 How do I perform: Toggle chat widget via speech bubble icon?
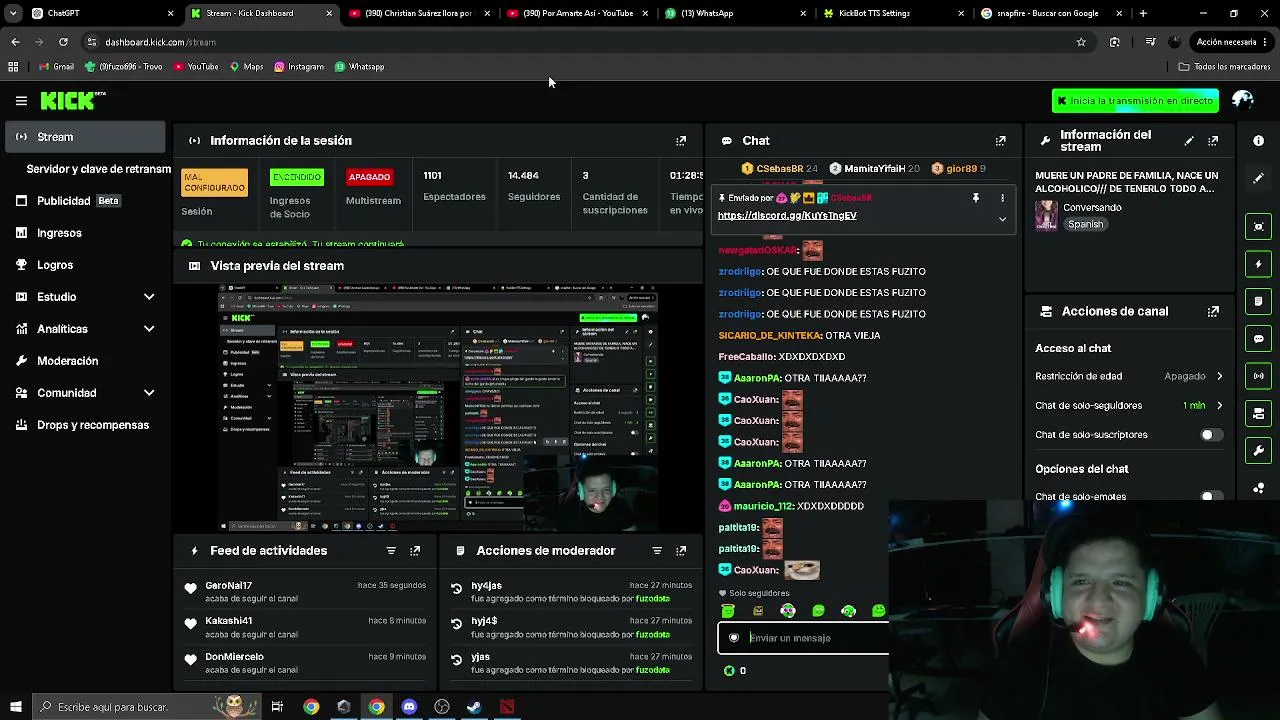point(1259,339)
